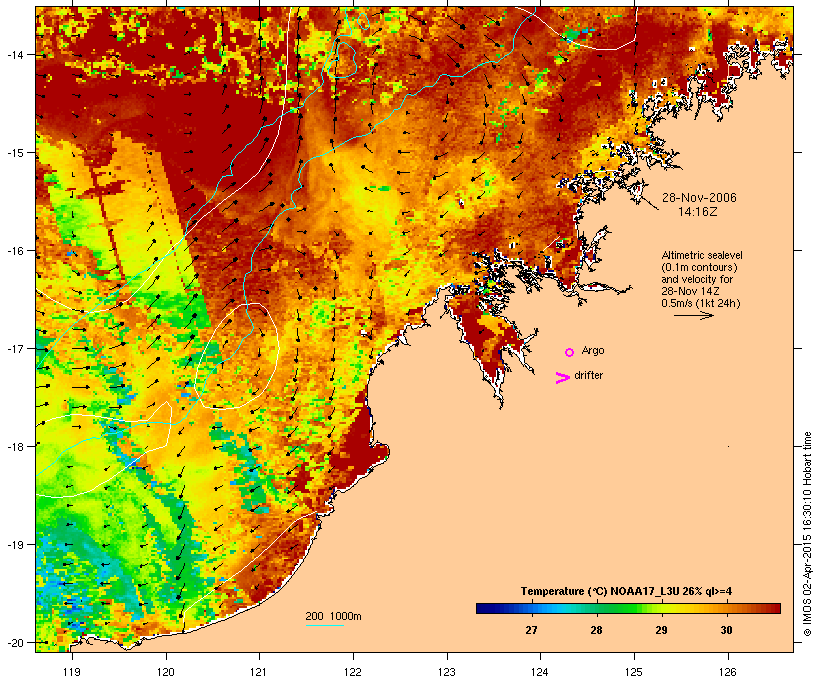This screenshot has height=680, width=820.
Task: Click the longitude axis label 122
Action: pos(353,672)
